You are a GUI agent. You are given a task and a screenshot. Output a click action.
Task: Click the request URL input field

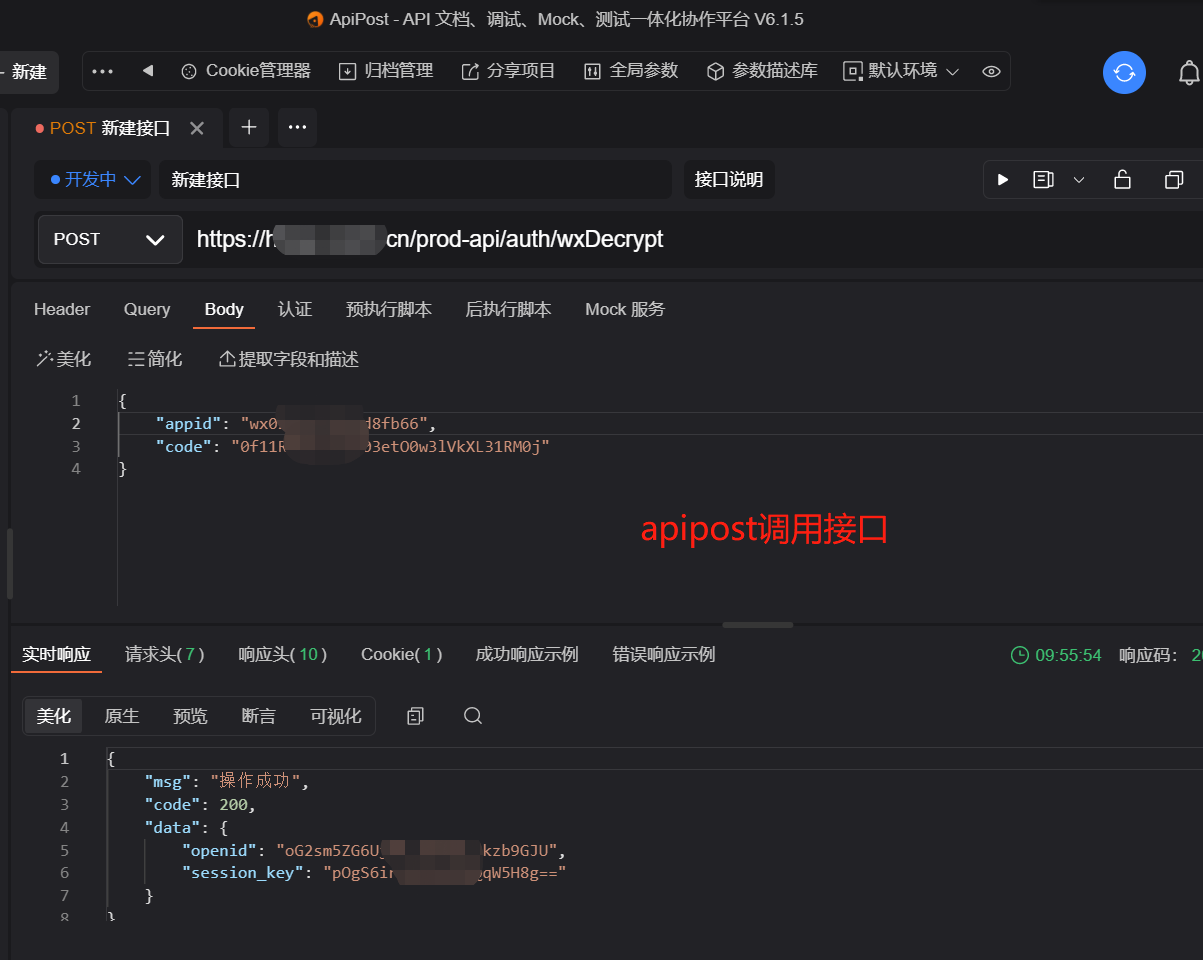click(x=695, y=239)
